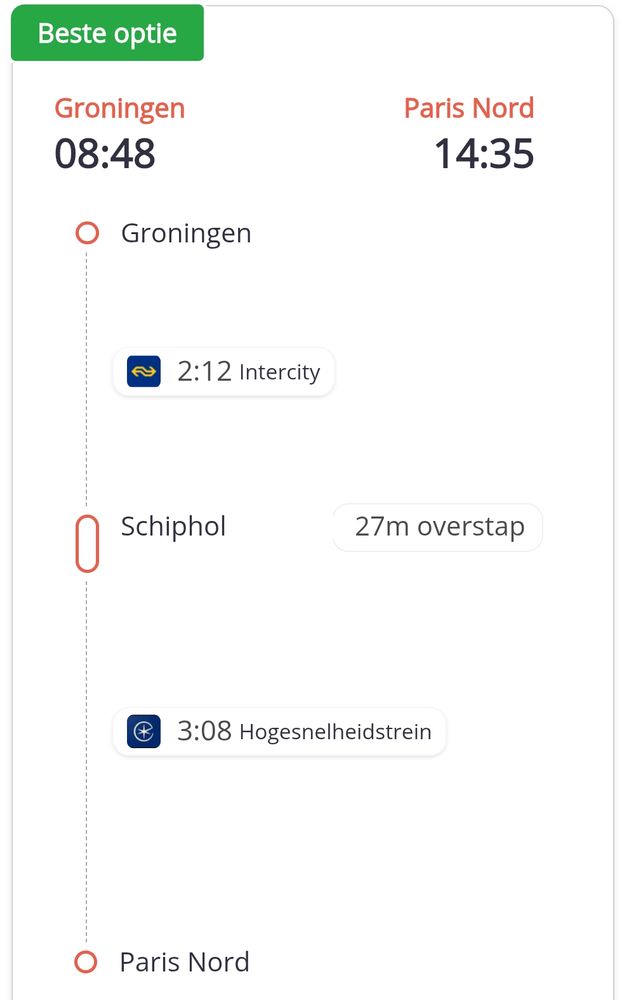Click the Groningen origin header label
622x1000 pixels.
tap(119, 108)
